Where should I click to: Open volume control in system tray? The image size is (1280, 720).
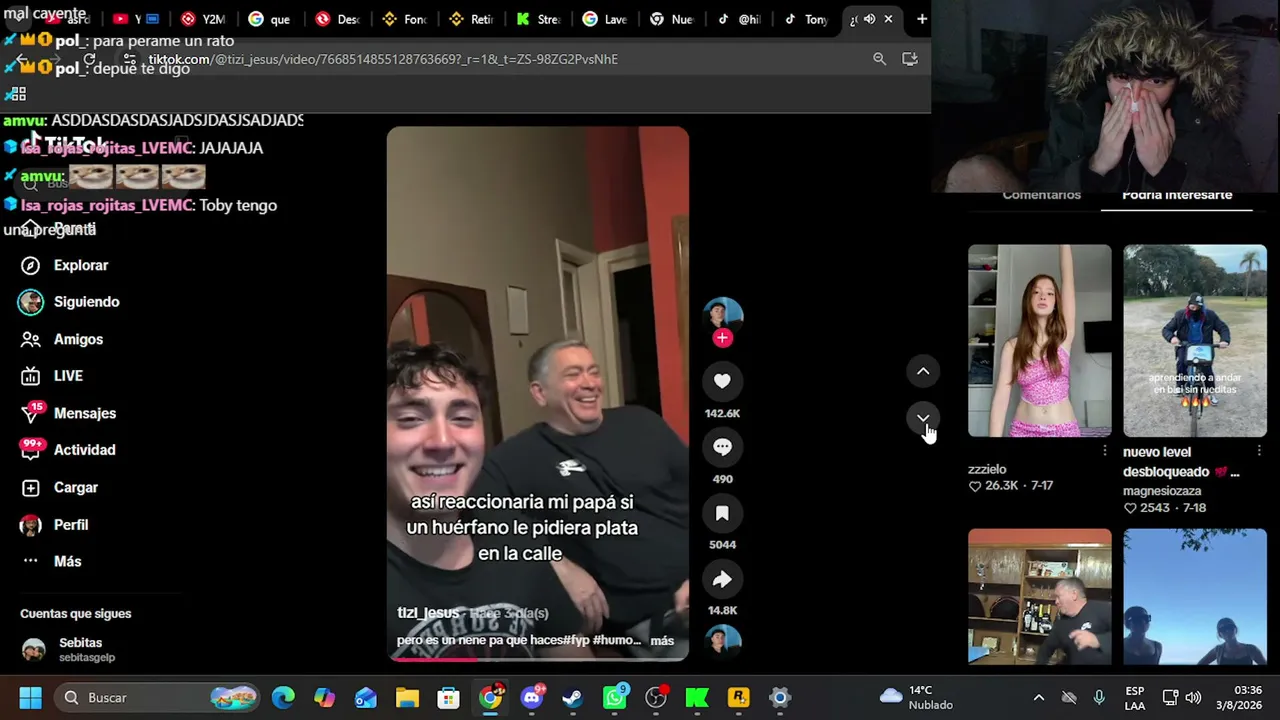point(1193,697)
